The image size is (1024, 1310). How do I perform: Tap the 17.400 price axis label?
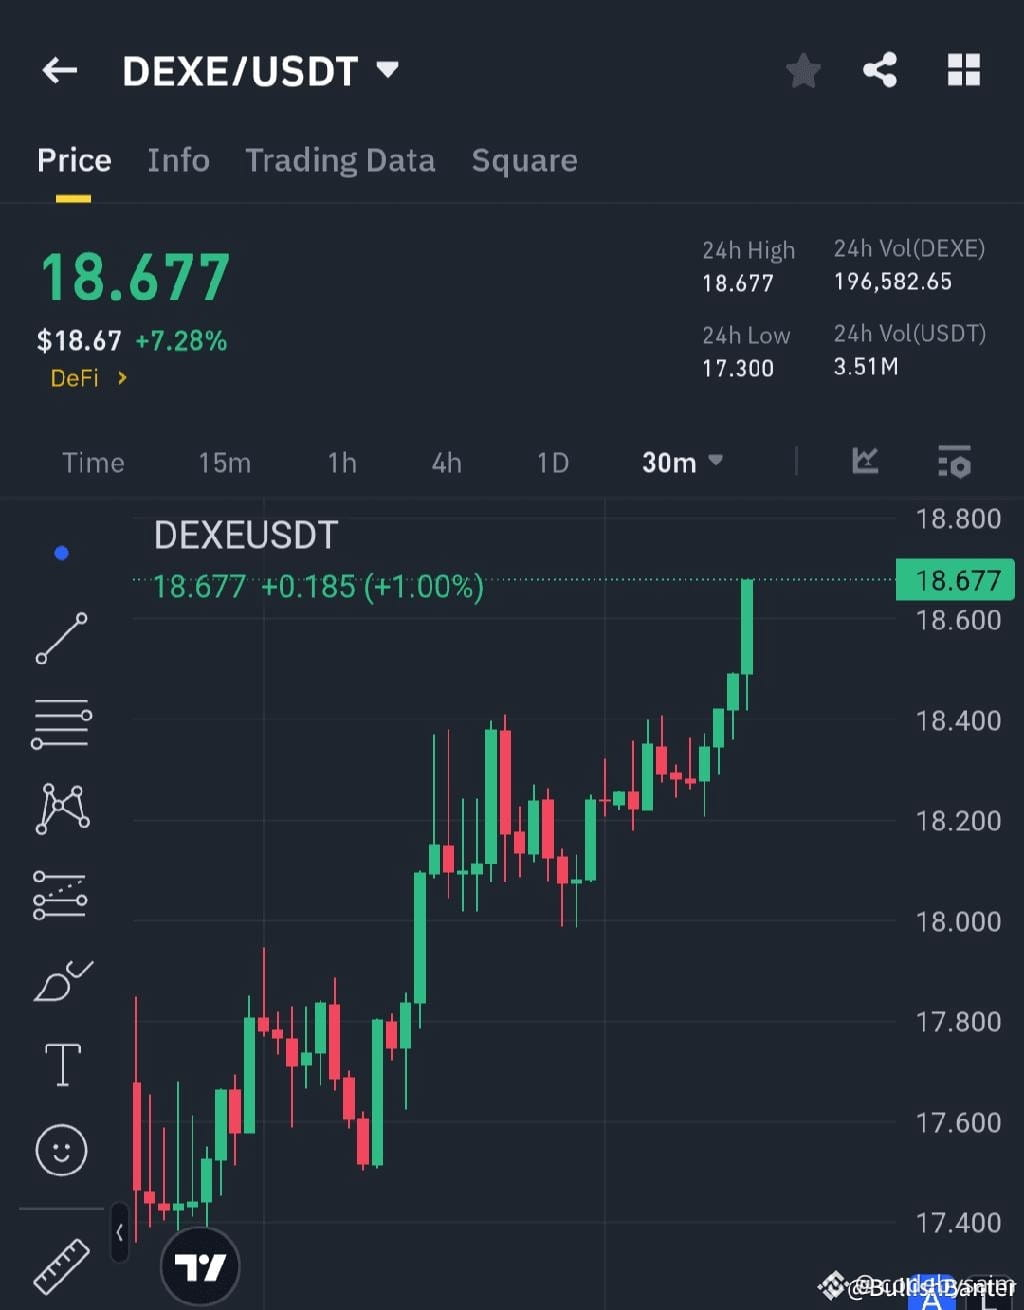[958, 1222]
